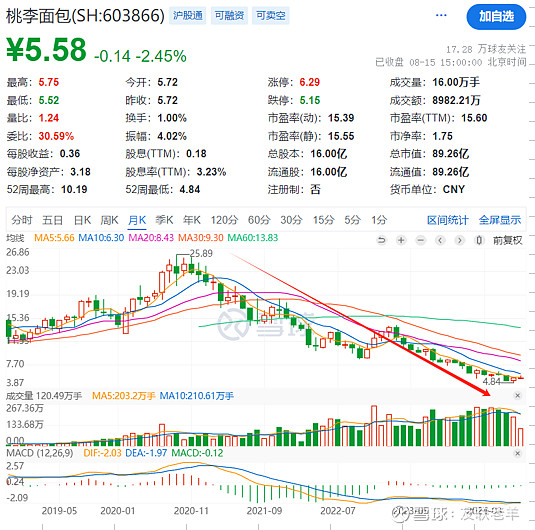This screenshot has height=530, width=535.
Task: Select the 月K chart tab
Action: point(137,220)
